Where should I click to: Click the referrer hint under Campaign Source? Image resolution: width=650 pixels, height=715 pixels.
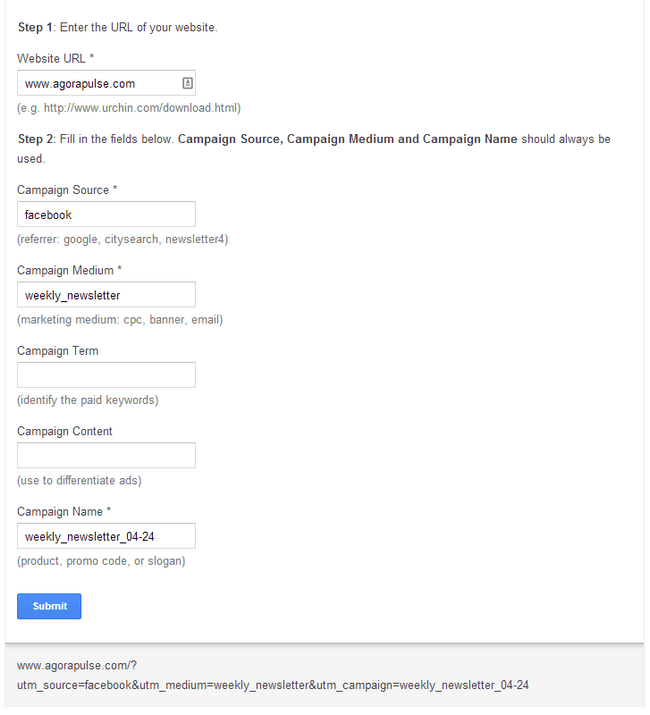(x=123, y=239)
